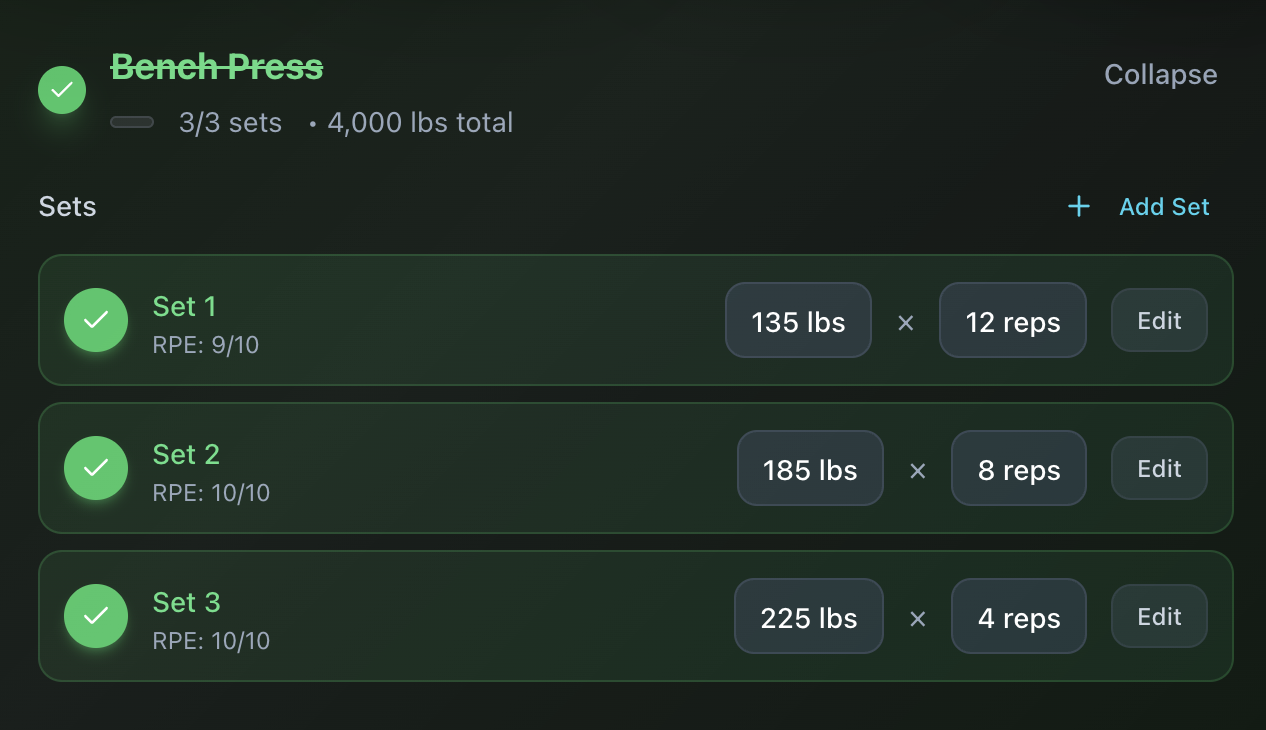Screen dimensions: 1266x730
Task: Toggle the Bench Press completion checkmark
Action: [x=62, y=90]
